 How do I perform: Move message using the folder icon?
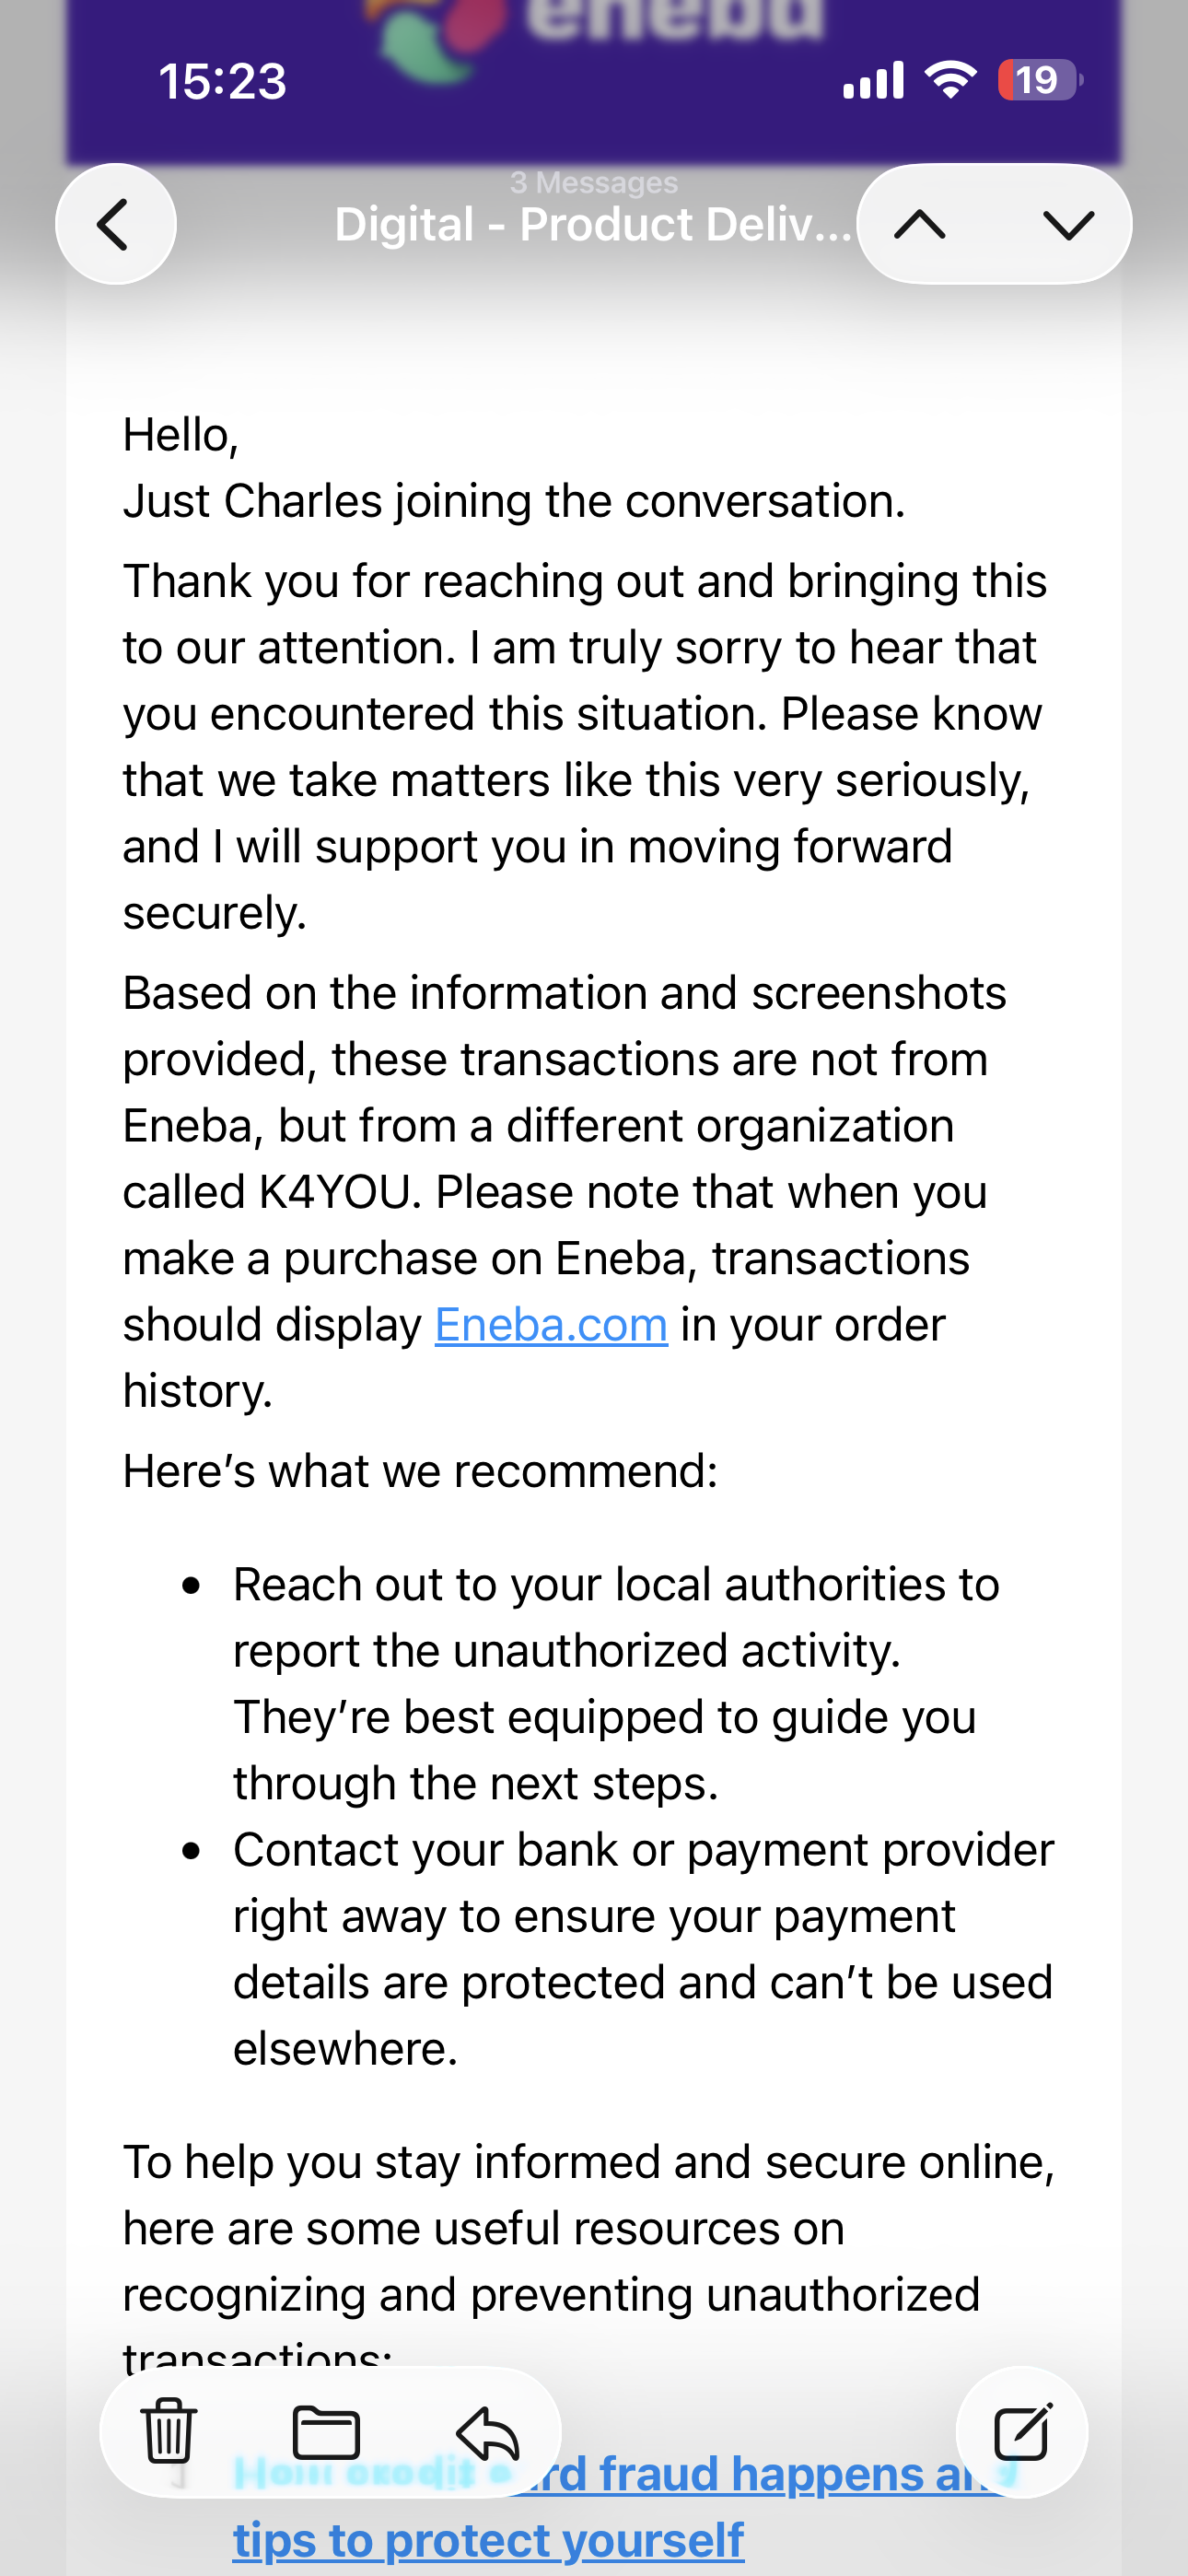326,2432
